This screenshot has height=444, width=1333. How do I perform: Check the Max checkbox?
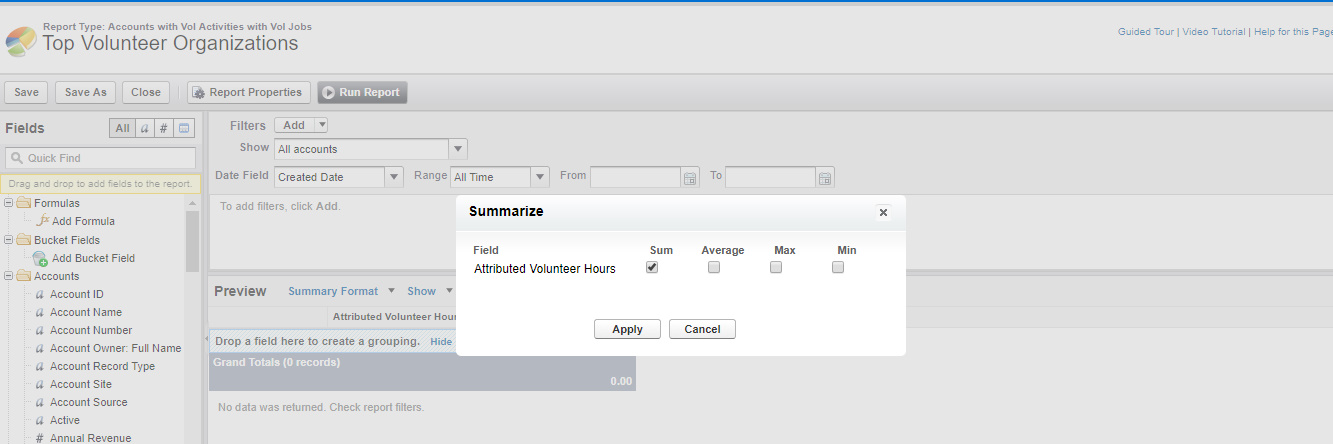[776, 267]
